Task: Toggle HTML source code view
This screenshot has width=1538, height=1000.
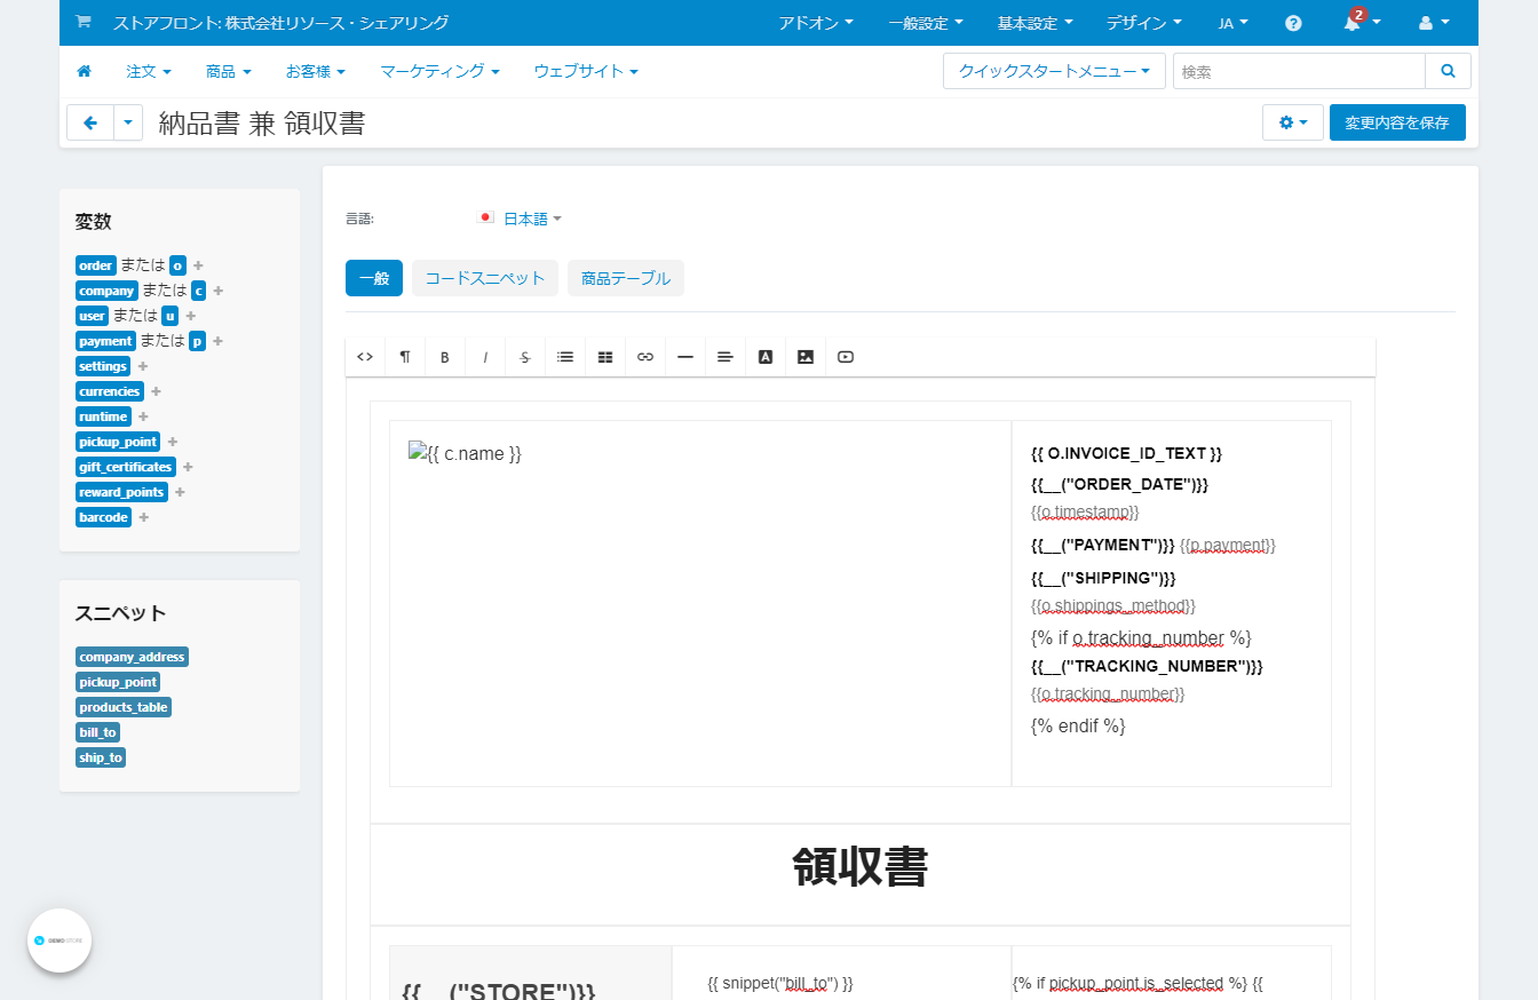Action: [365, 357]
